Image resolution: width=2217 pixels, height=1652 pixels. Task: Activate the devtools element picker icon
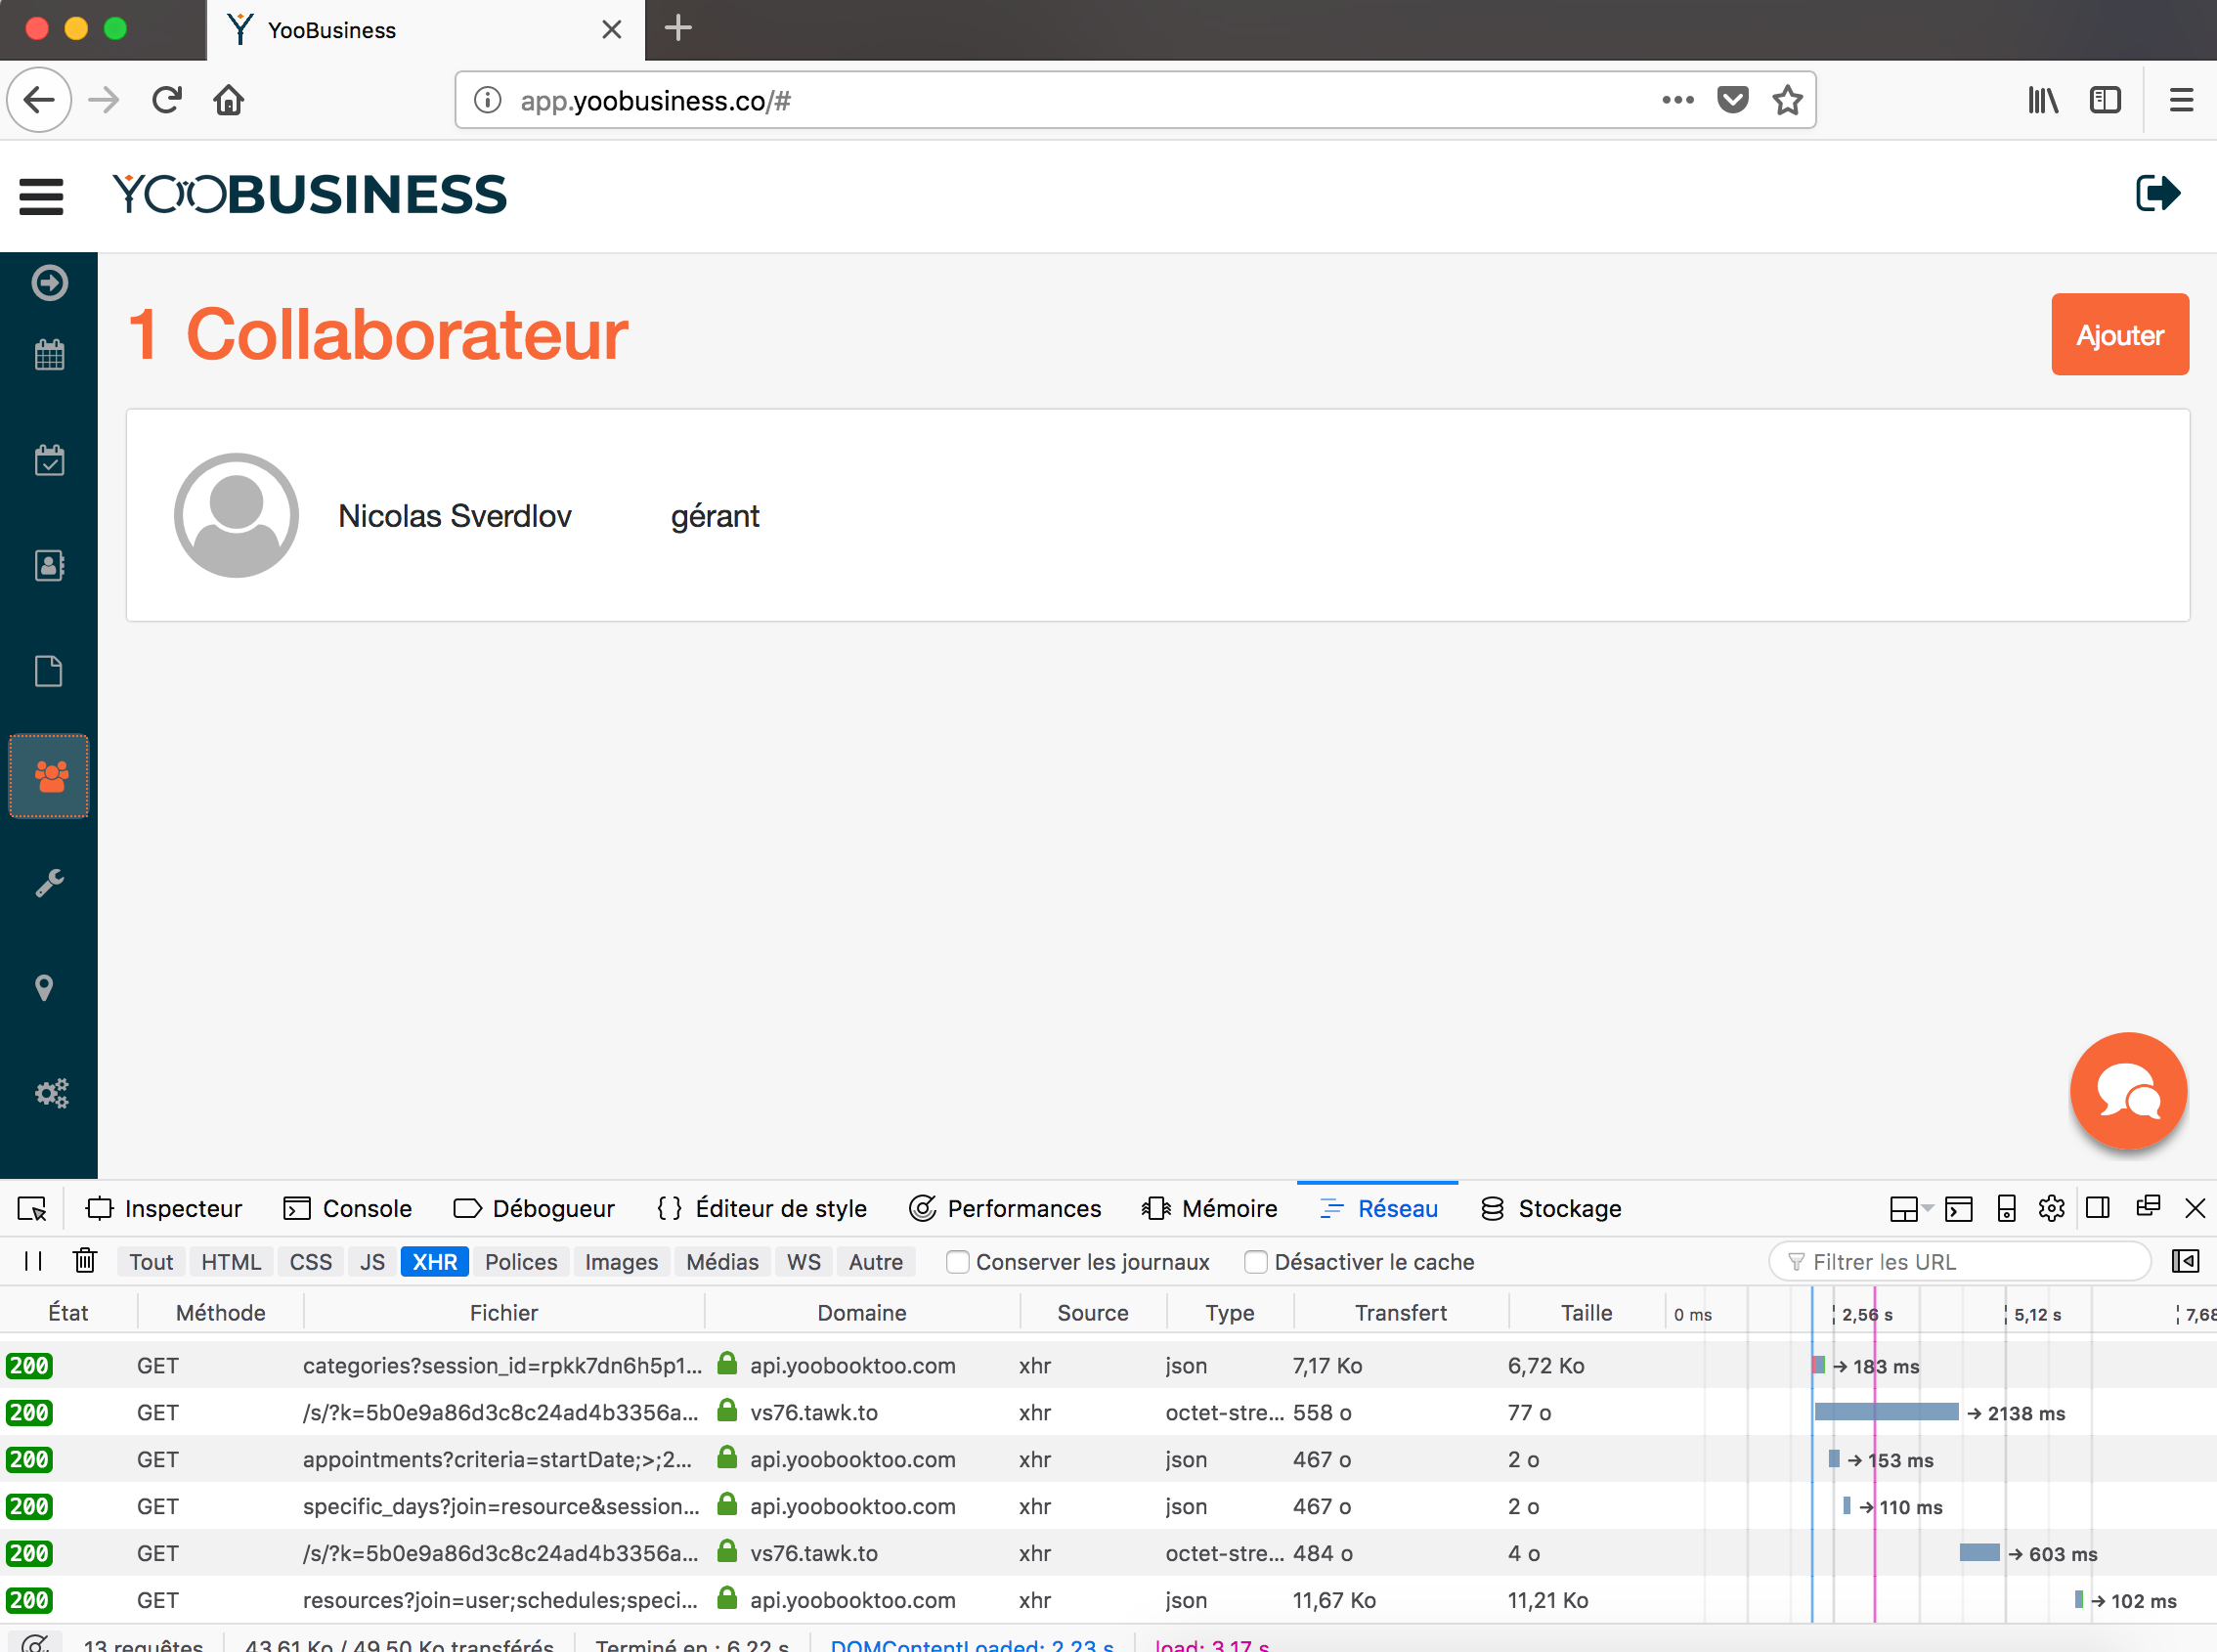pyautogui.click(x=32, y=1208)
